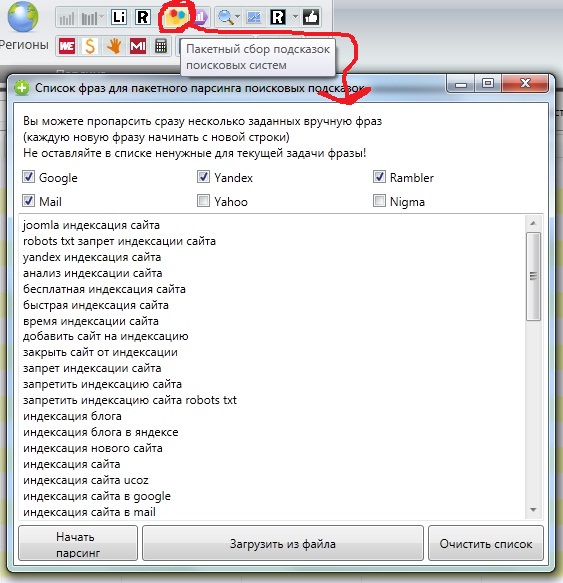Click the purple bar chart icon
Image resolution: width=563 pixels, height=583 pixels.
point(201,17)
